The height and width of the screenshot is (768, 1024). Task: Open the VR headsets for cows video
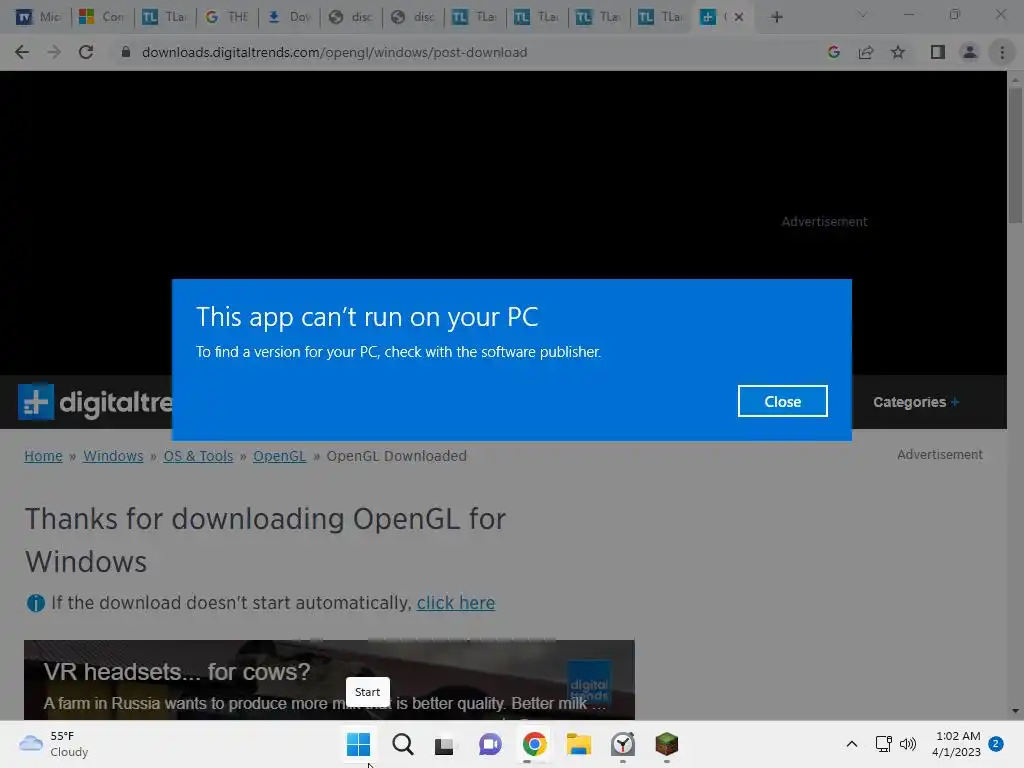pos(329,679)
